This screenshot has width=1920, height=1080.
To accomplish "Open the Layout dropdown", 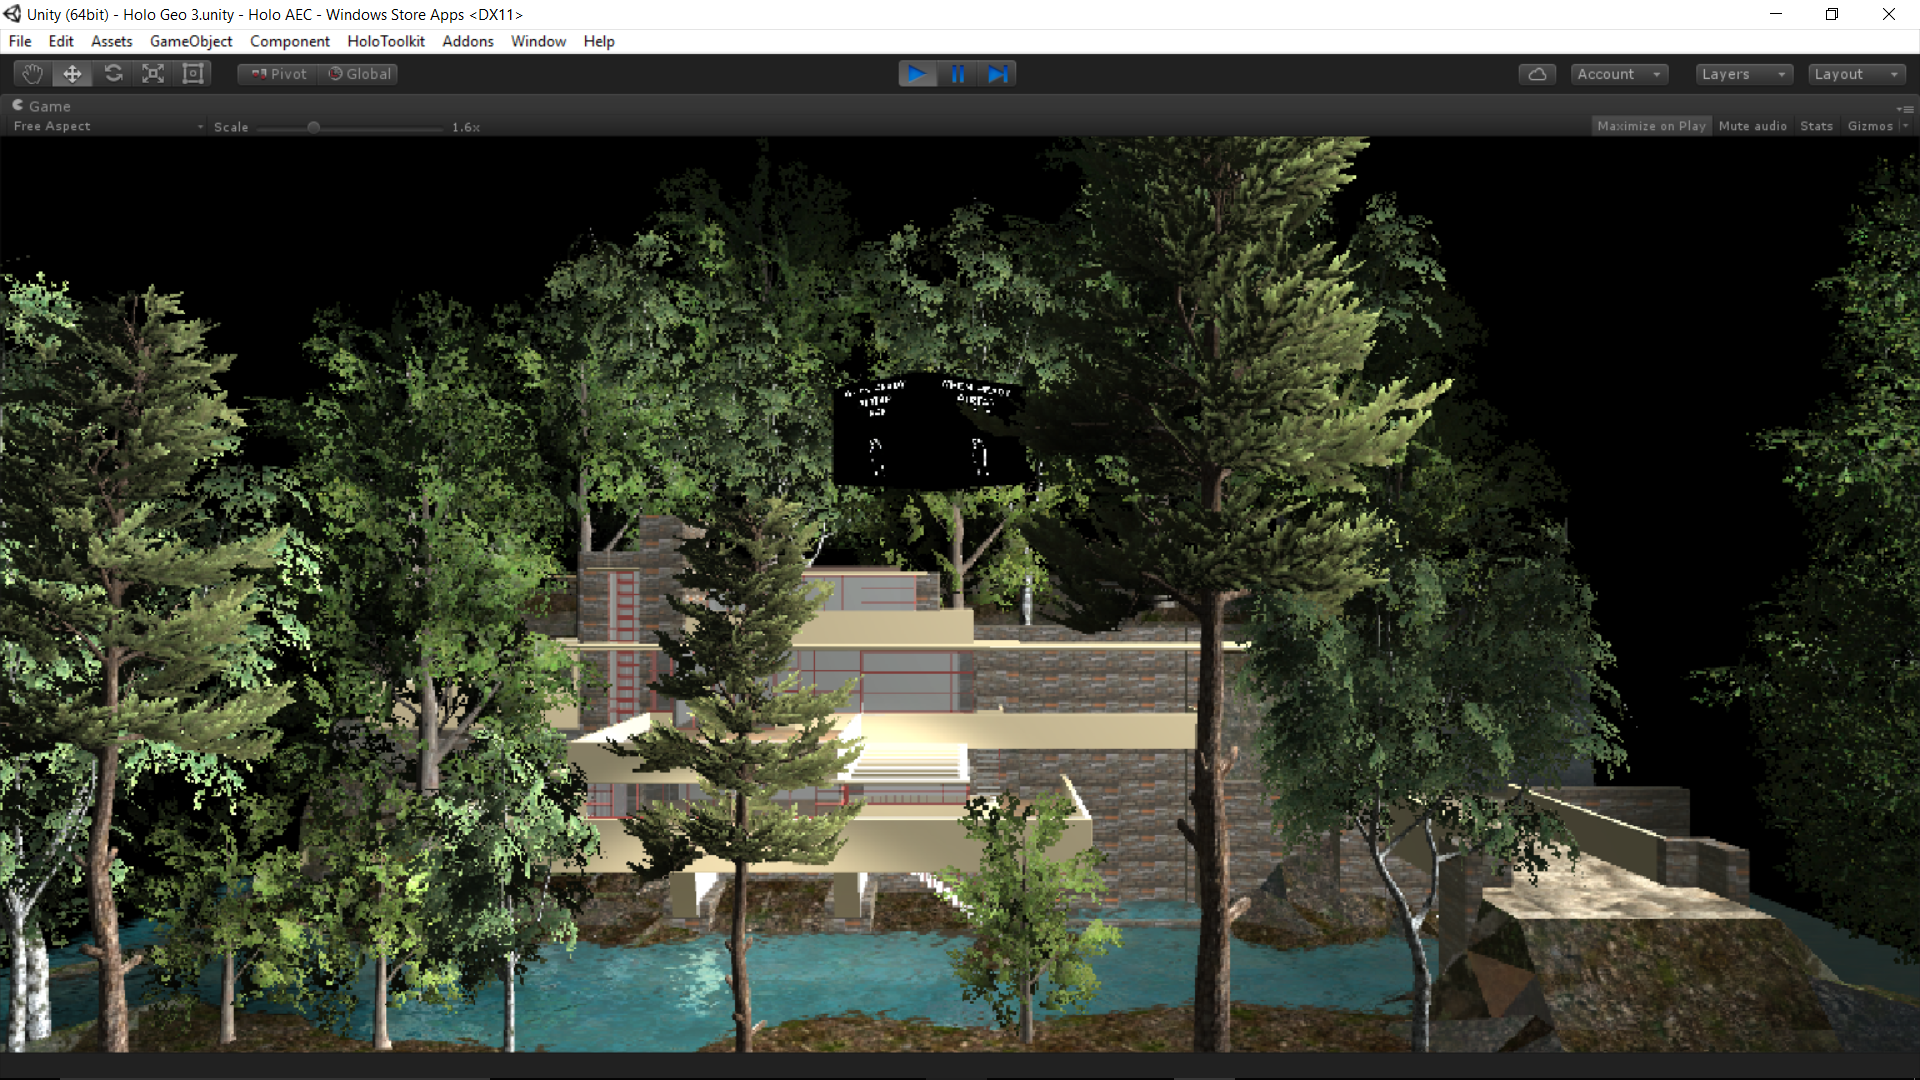I will click(x=1856, y=74).
